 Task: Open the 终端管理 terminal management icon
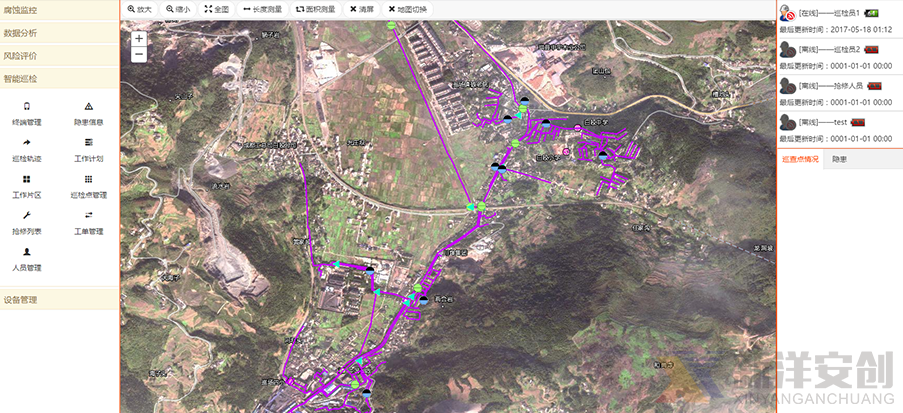27,106
